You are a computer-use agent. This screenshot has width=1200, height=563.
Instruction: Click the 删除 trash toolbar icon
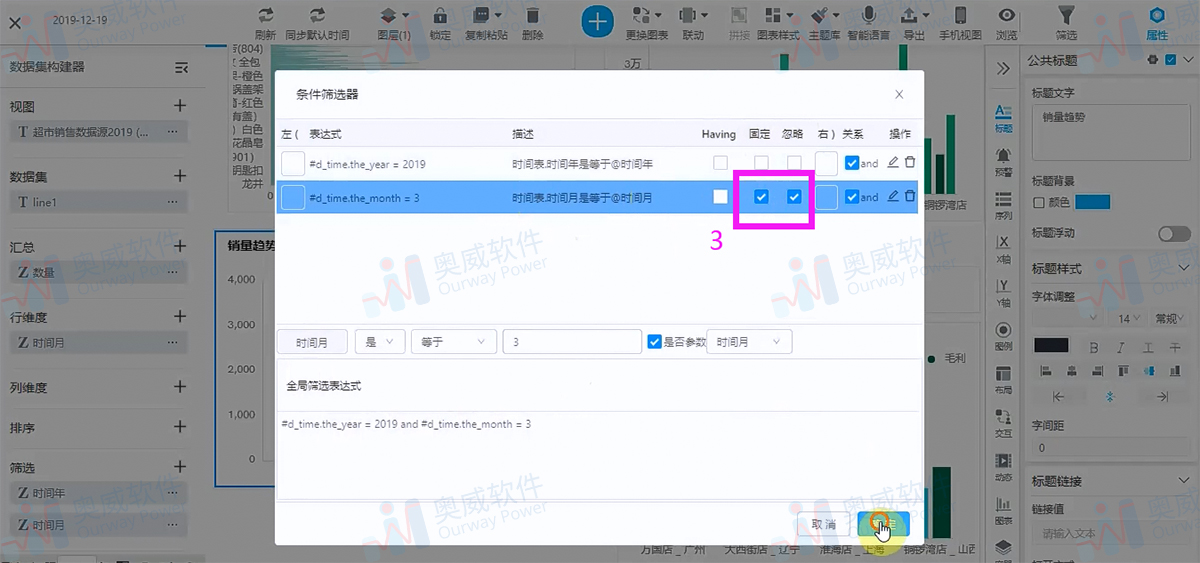click(533, 16)
